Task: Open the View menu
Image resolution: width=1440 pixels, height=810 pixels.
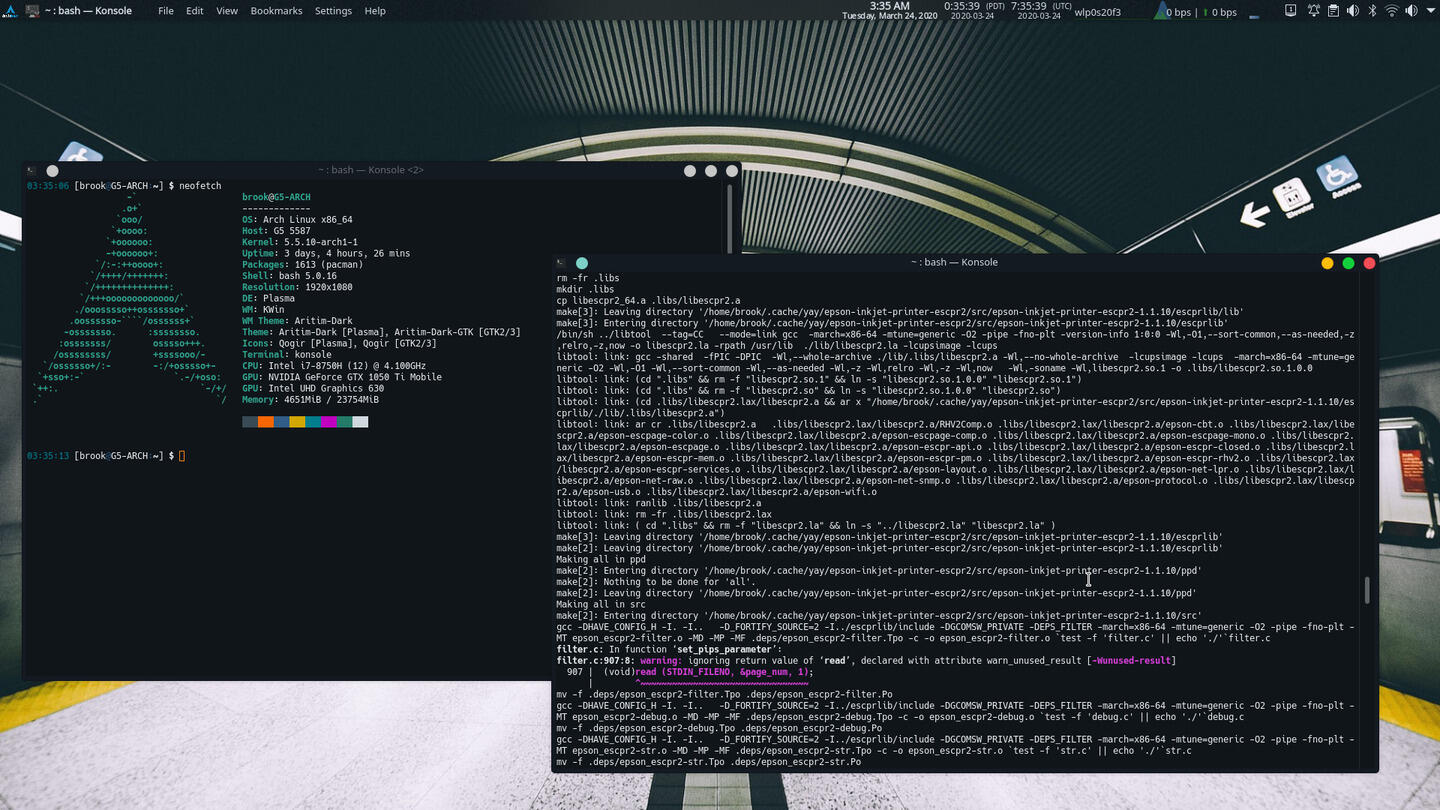Action: 227,11
